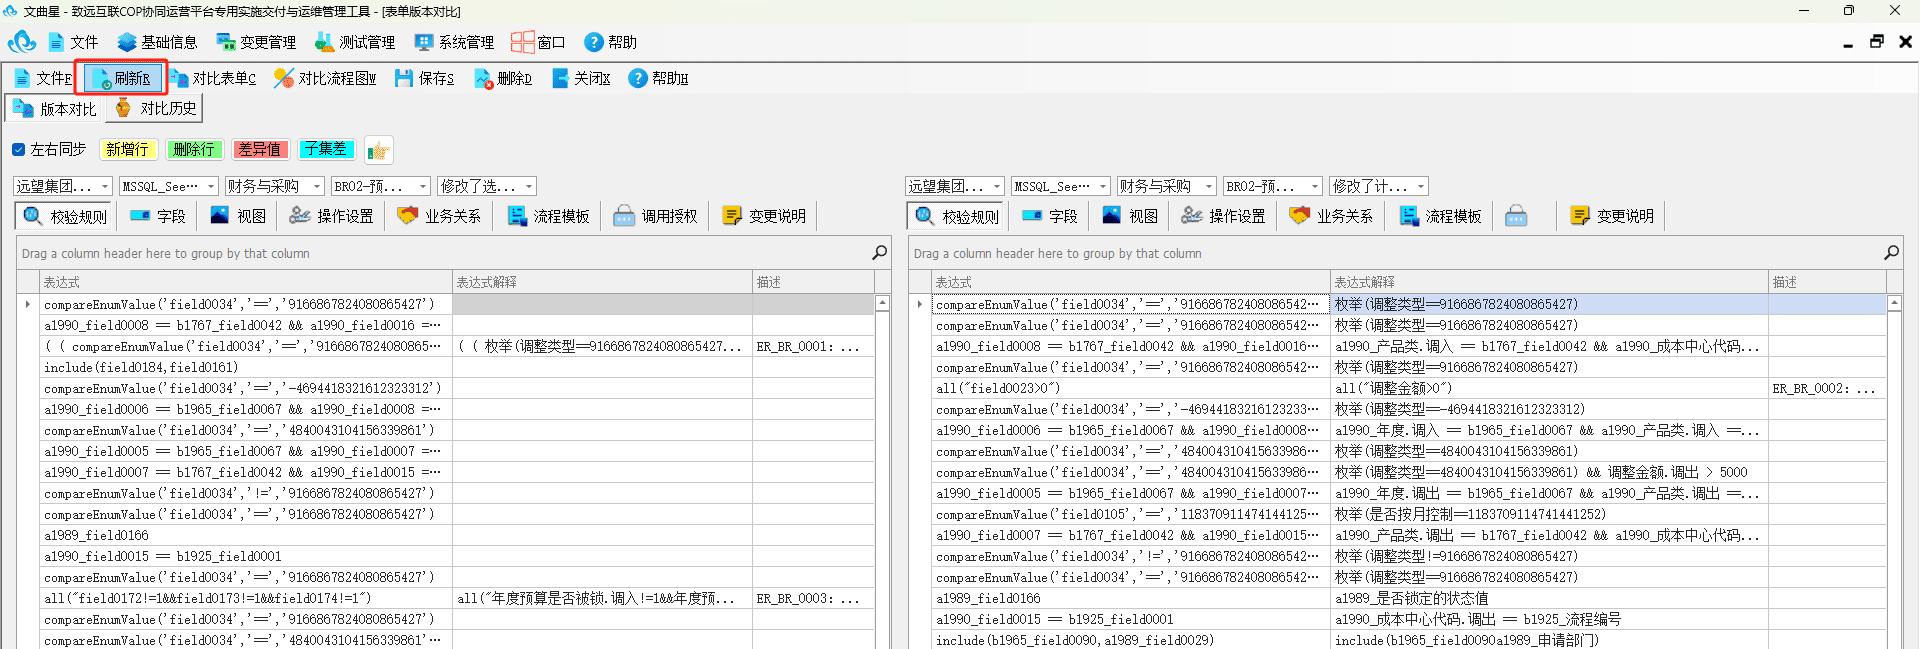The height and width of the screenshot is (649, 1920).
Task: Click the thumbs-up icon beside 子集差
Action: point(378,150)
